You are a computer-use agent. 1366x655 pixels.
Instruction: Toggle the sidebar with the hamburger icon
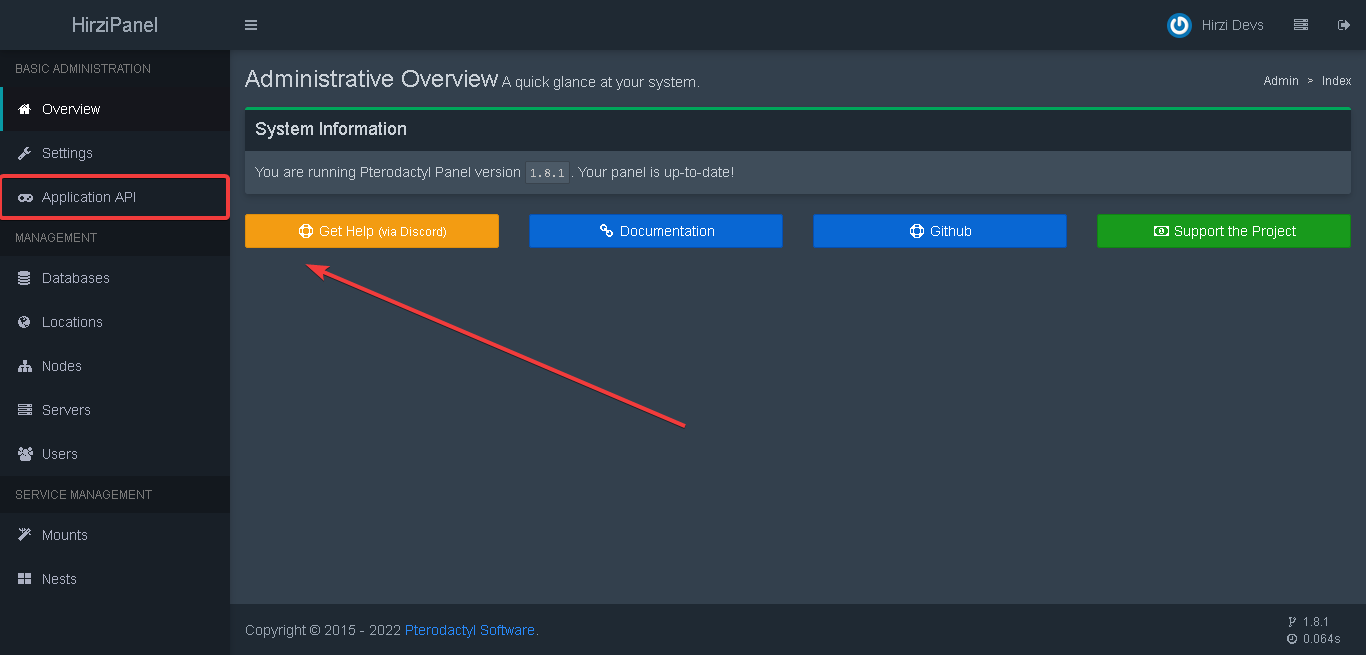coord(251,25)
